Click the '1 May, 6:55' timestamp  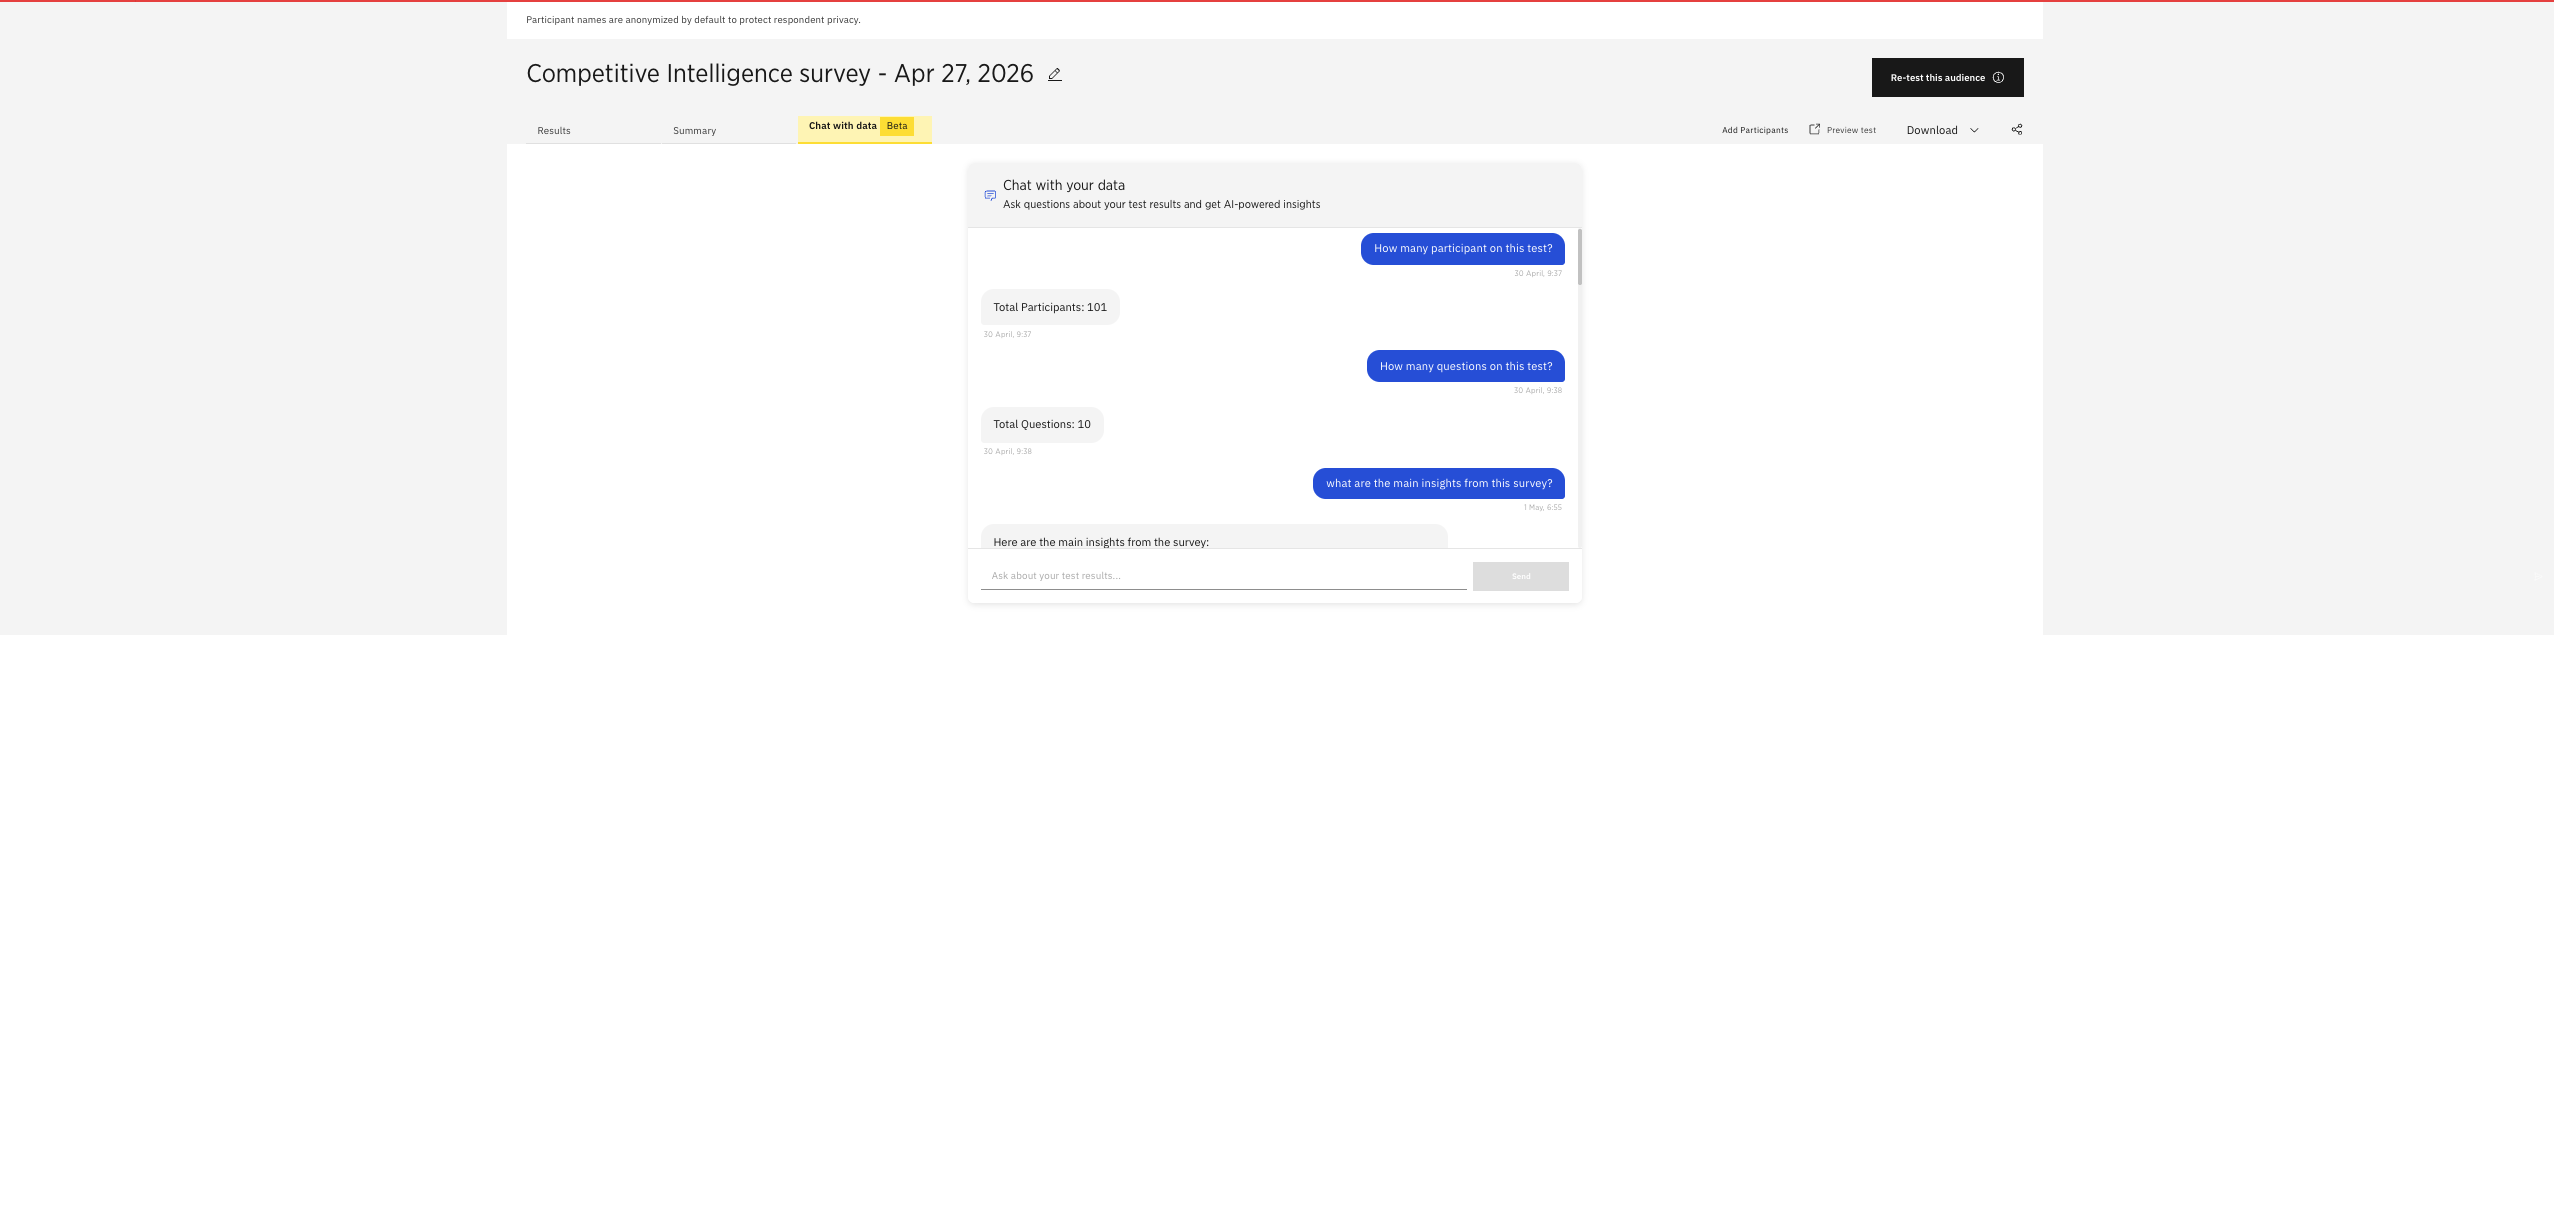click(1542, 508)
